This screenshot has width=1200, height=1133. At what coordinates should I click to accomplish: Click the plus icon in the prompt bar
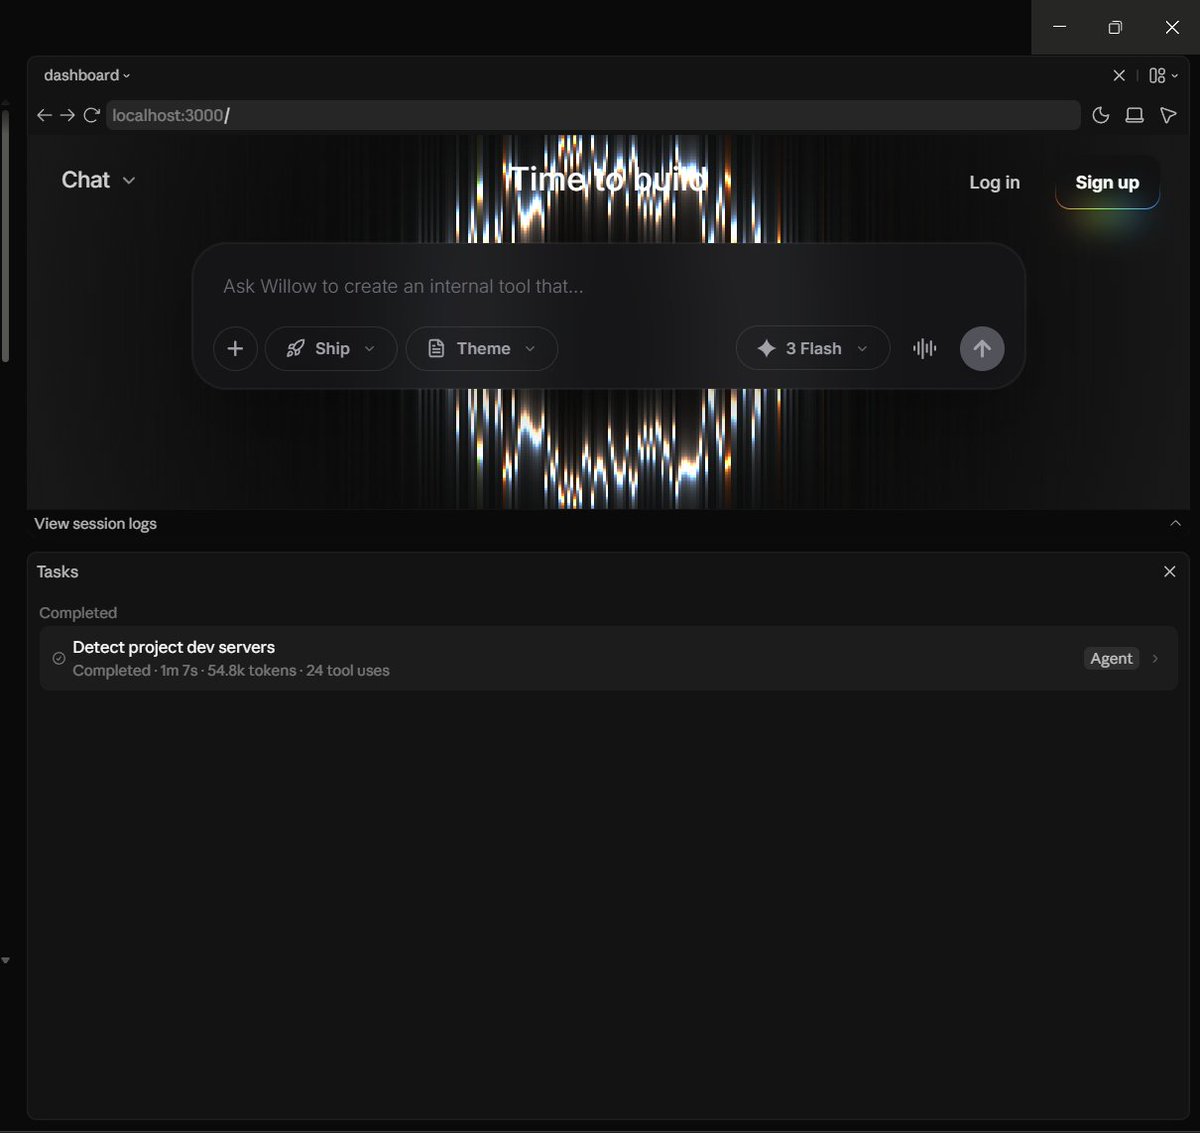235,348
